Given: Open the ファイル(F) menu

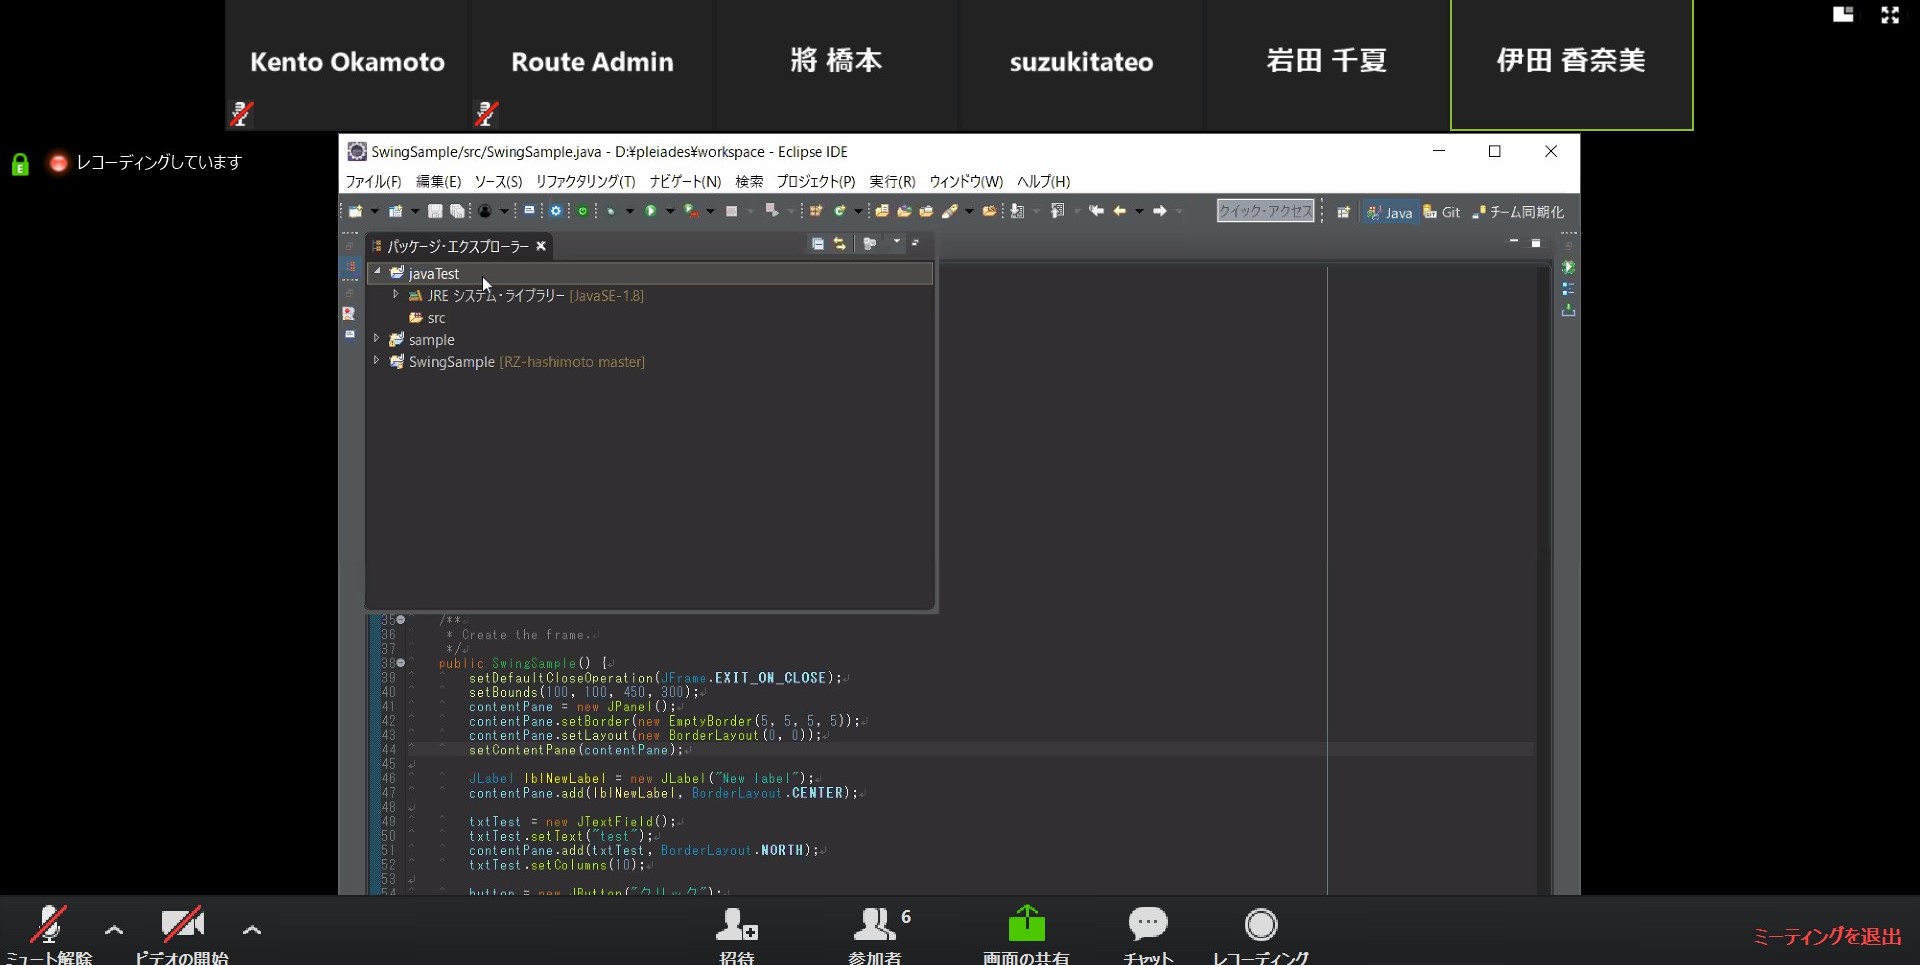Looking at the screenshot, I should tap(373, 182).
